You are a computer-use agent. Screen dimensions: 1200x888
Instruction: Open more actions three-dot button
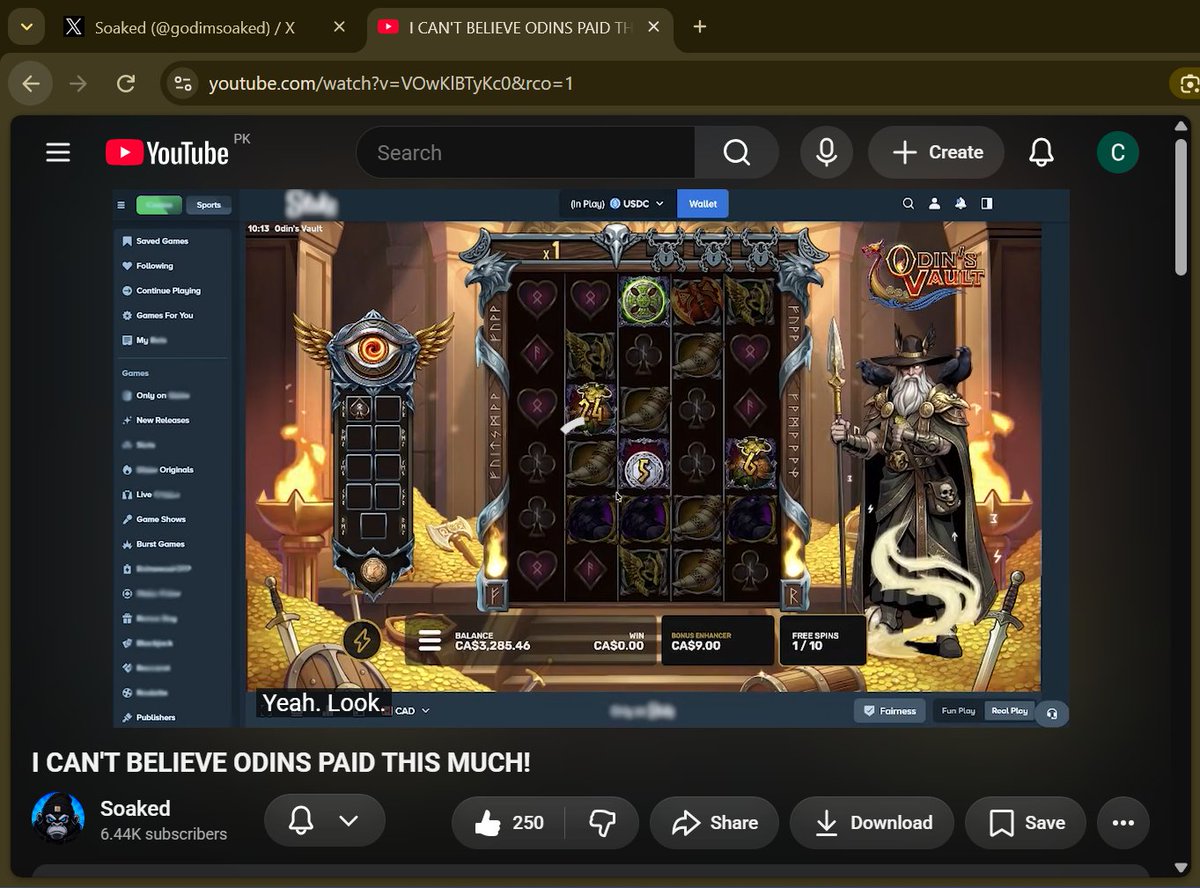[x=1123, y=822]
